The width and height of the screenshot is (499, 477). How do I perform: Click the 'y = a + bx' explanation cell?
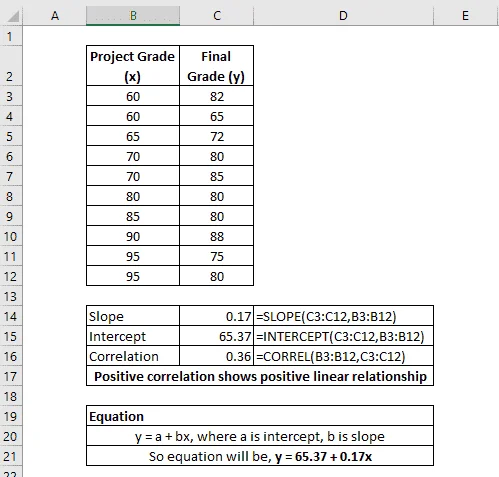point(260,436)
